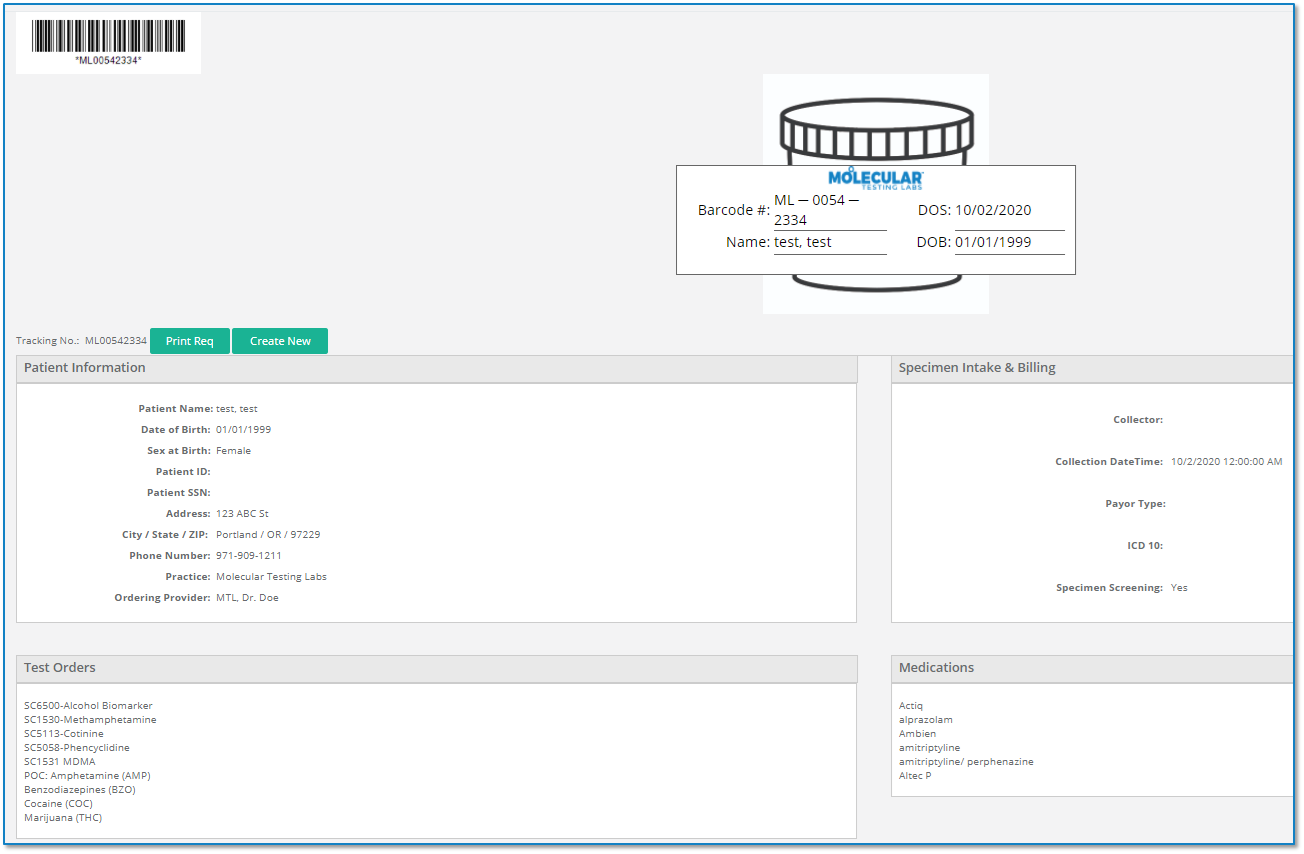Click the Medications panel header
Viewport: 1304px width, 854px height.
click(938, 668)
